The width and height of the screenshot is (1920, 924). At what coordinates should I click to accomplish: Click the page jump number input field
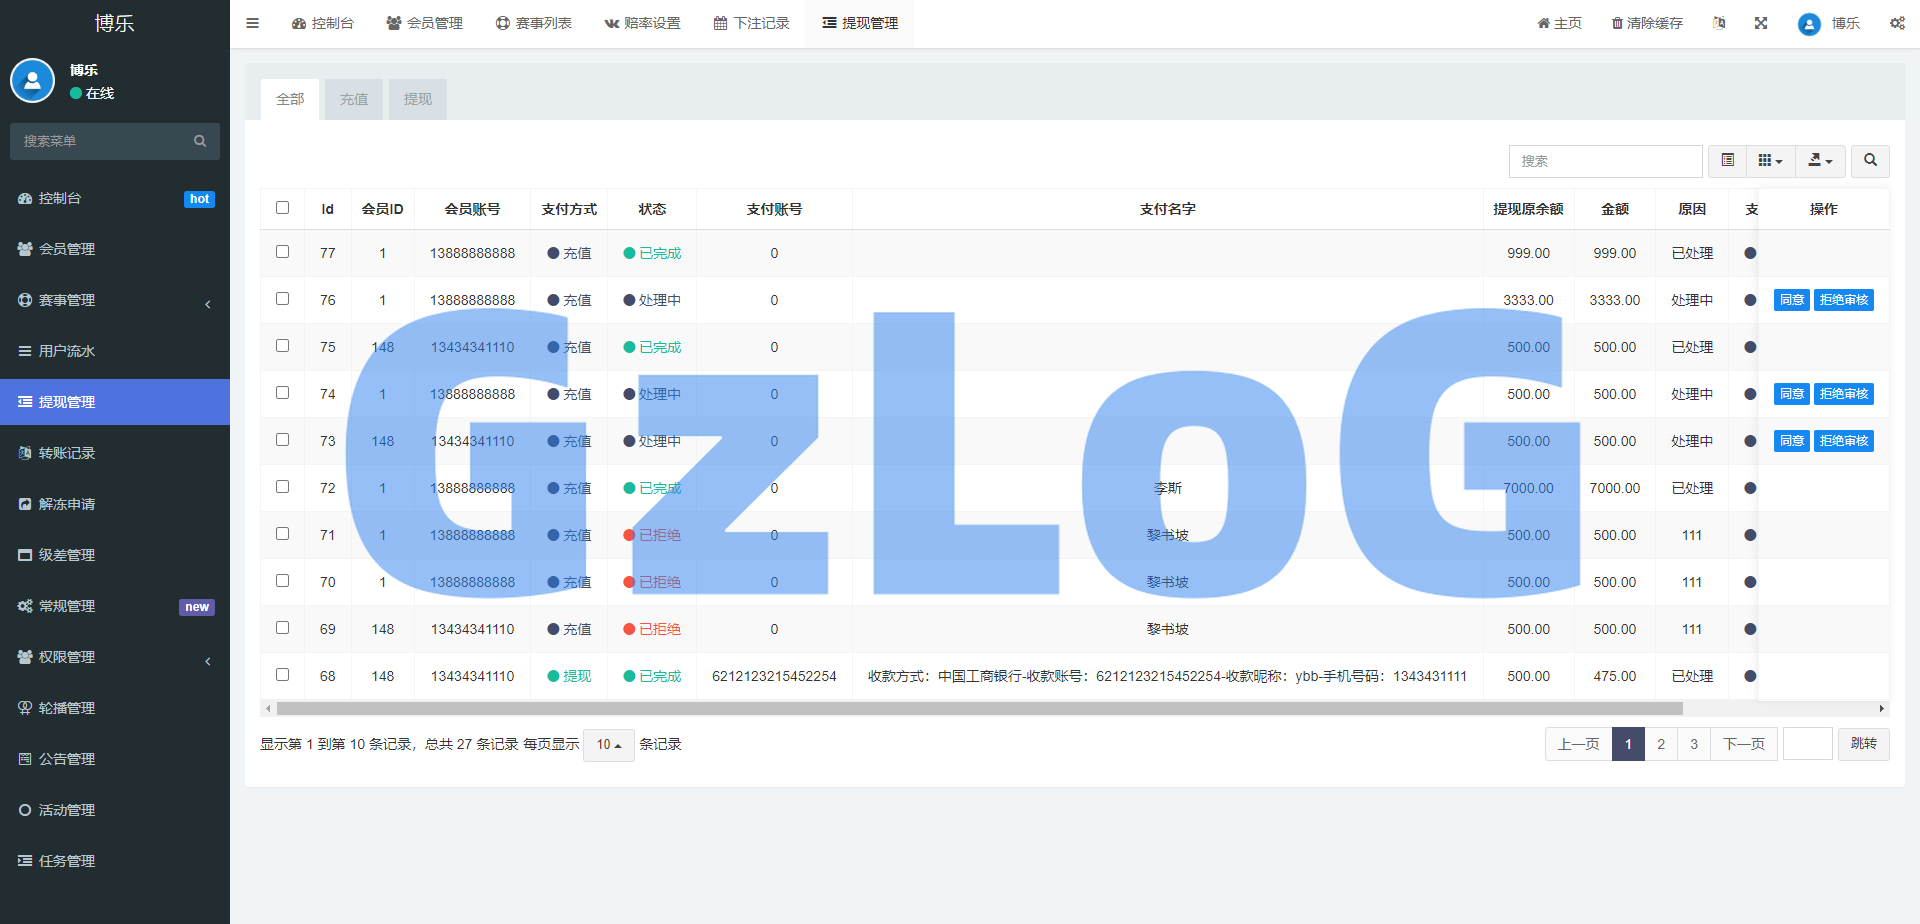[1807, 744]
